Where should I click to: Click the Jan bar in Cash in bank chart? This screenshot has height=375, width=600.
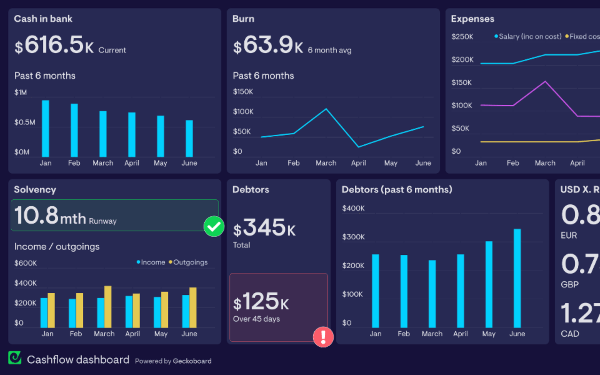[x=46, y=129]
